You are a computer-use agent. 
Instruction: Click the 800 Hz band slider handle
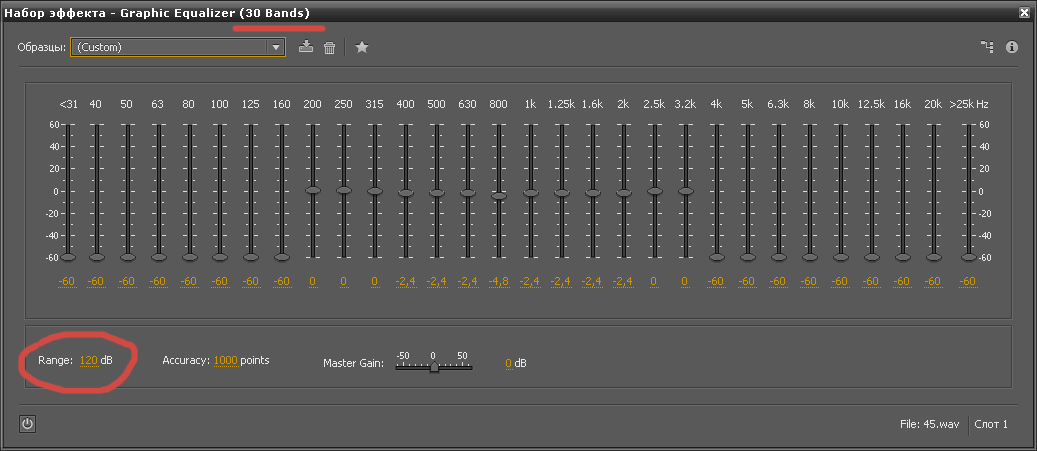click(x=498, y=196)
